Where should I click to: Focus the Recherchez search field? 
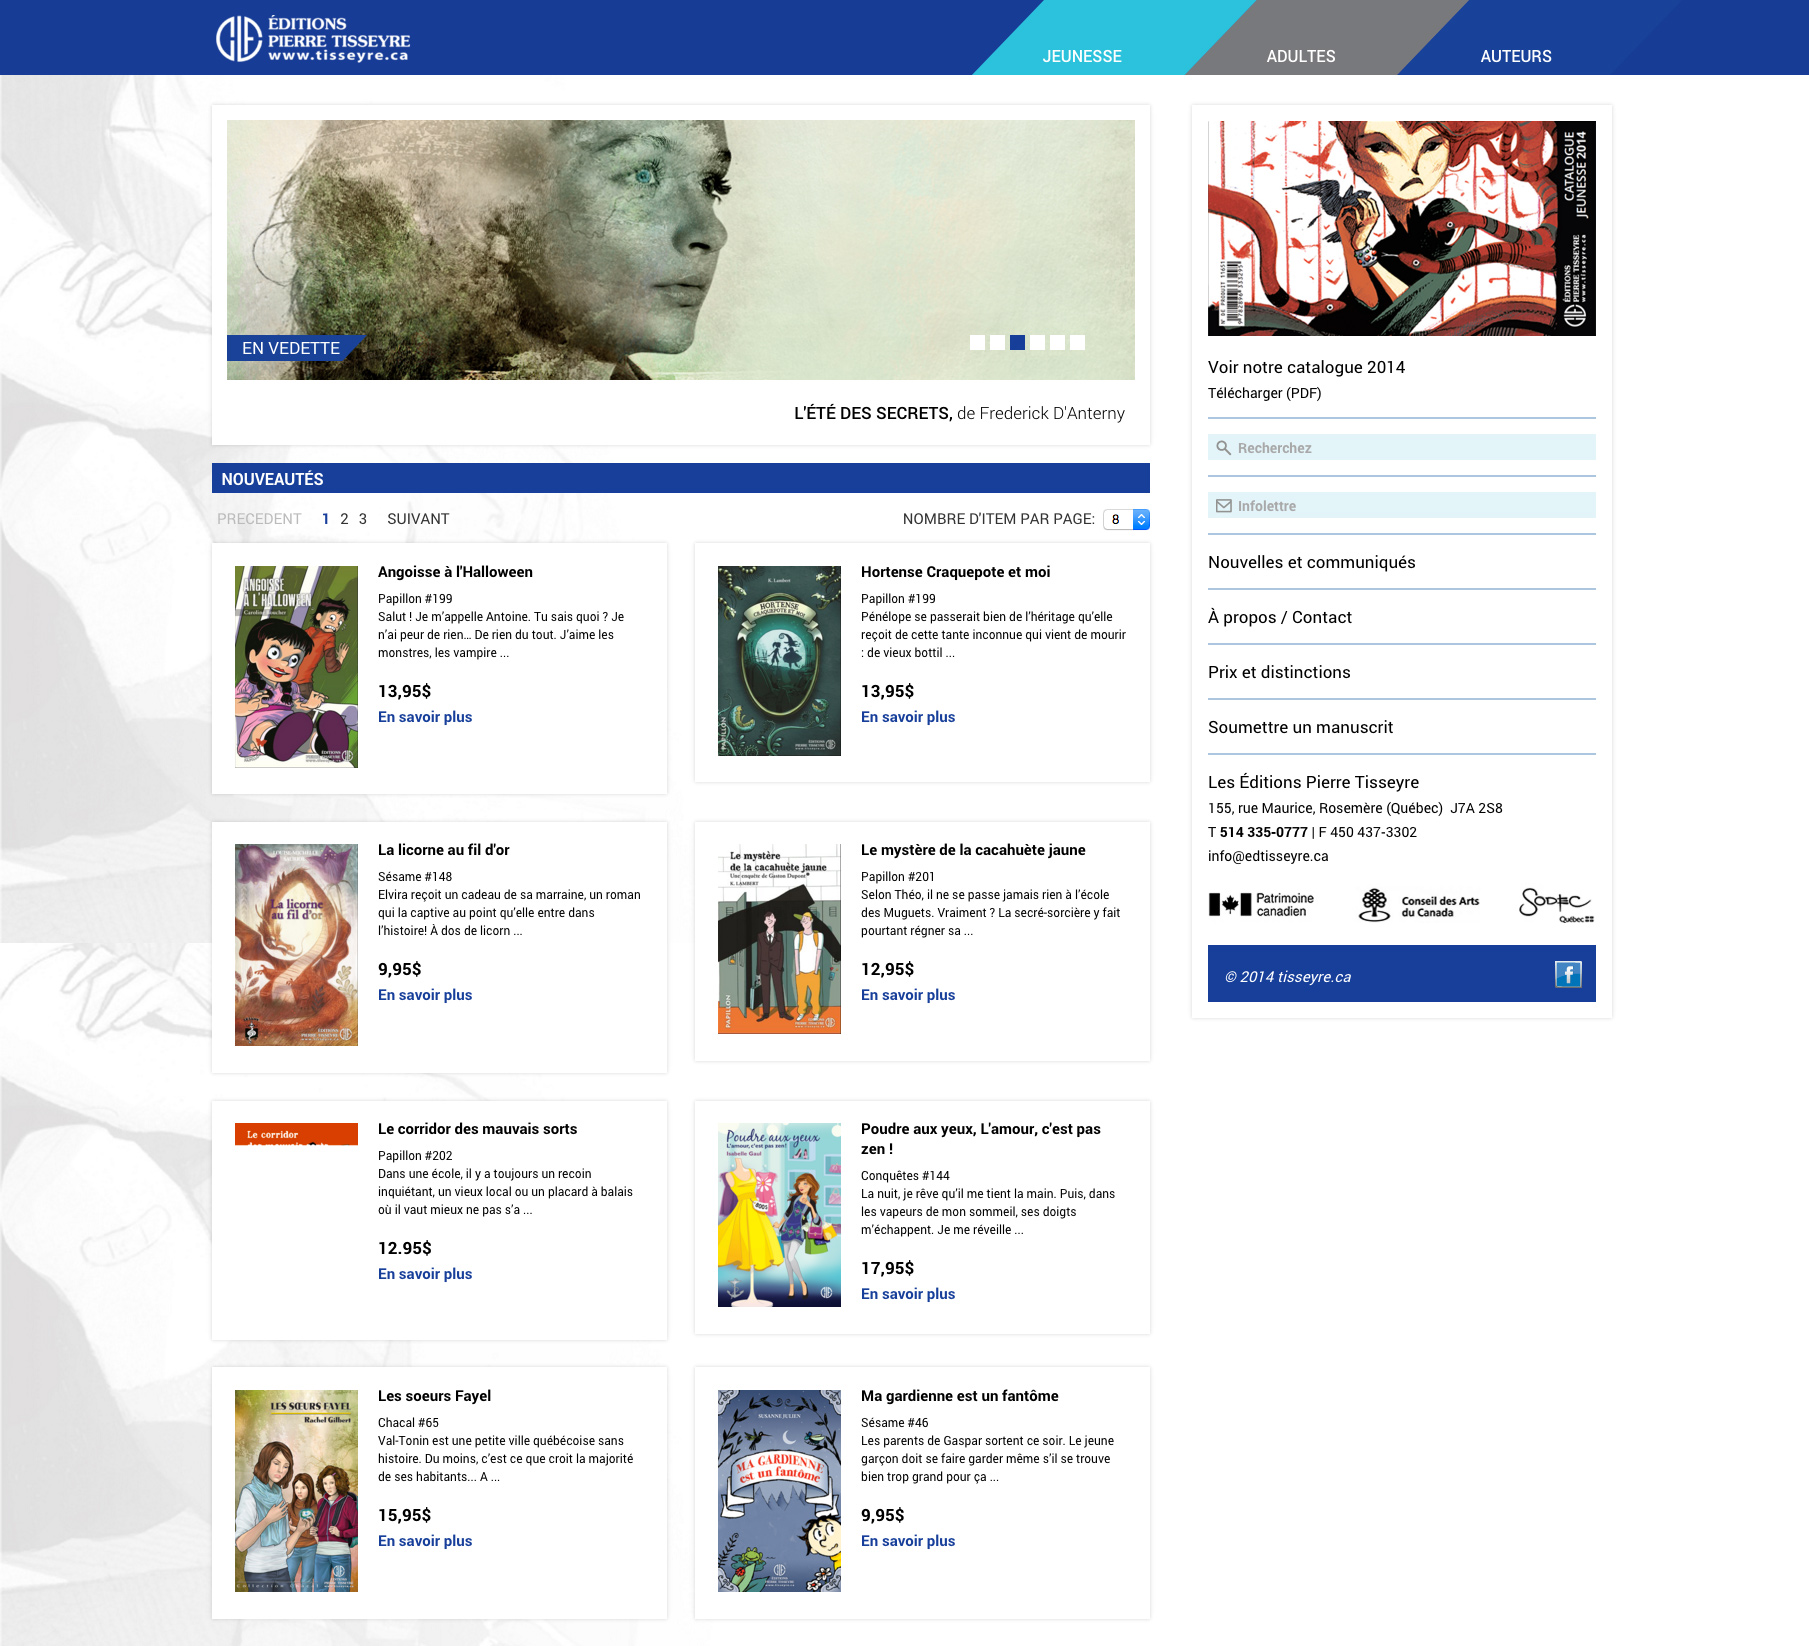1410,448
